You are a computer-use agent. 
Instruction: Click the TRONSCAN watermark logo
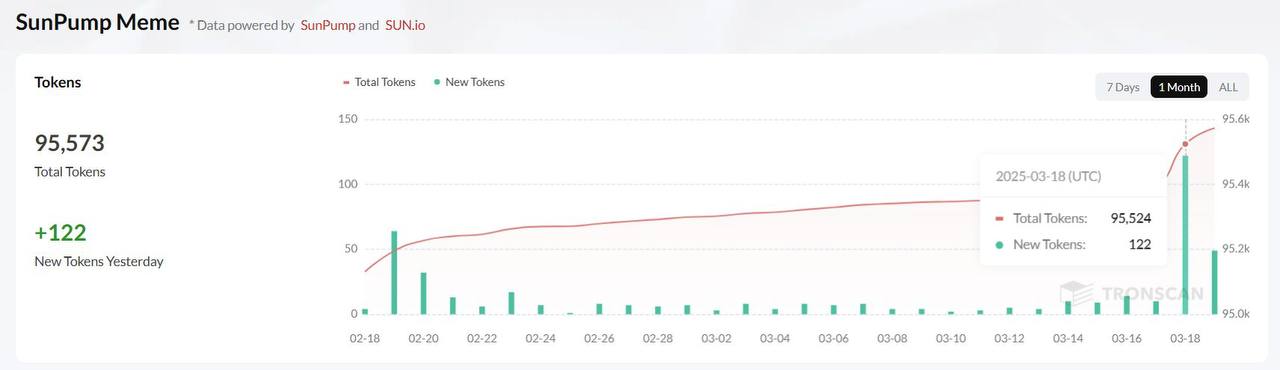click(1130, 293)
